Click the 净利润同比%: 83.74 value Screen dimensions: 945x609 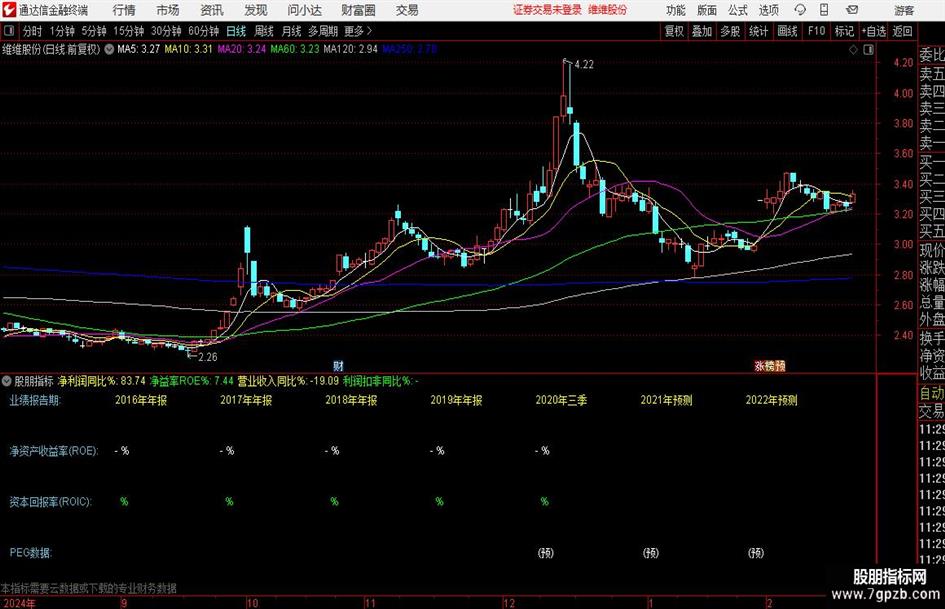click(102, 381)
